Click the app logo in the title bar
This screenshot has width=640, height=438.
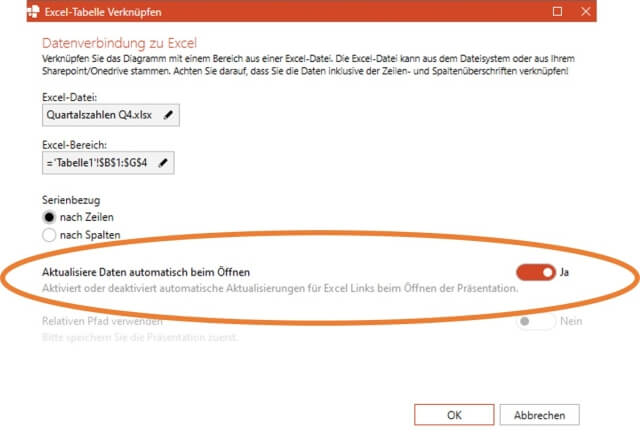click(14, 11)
